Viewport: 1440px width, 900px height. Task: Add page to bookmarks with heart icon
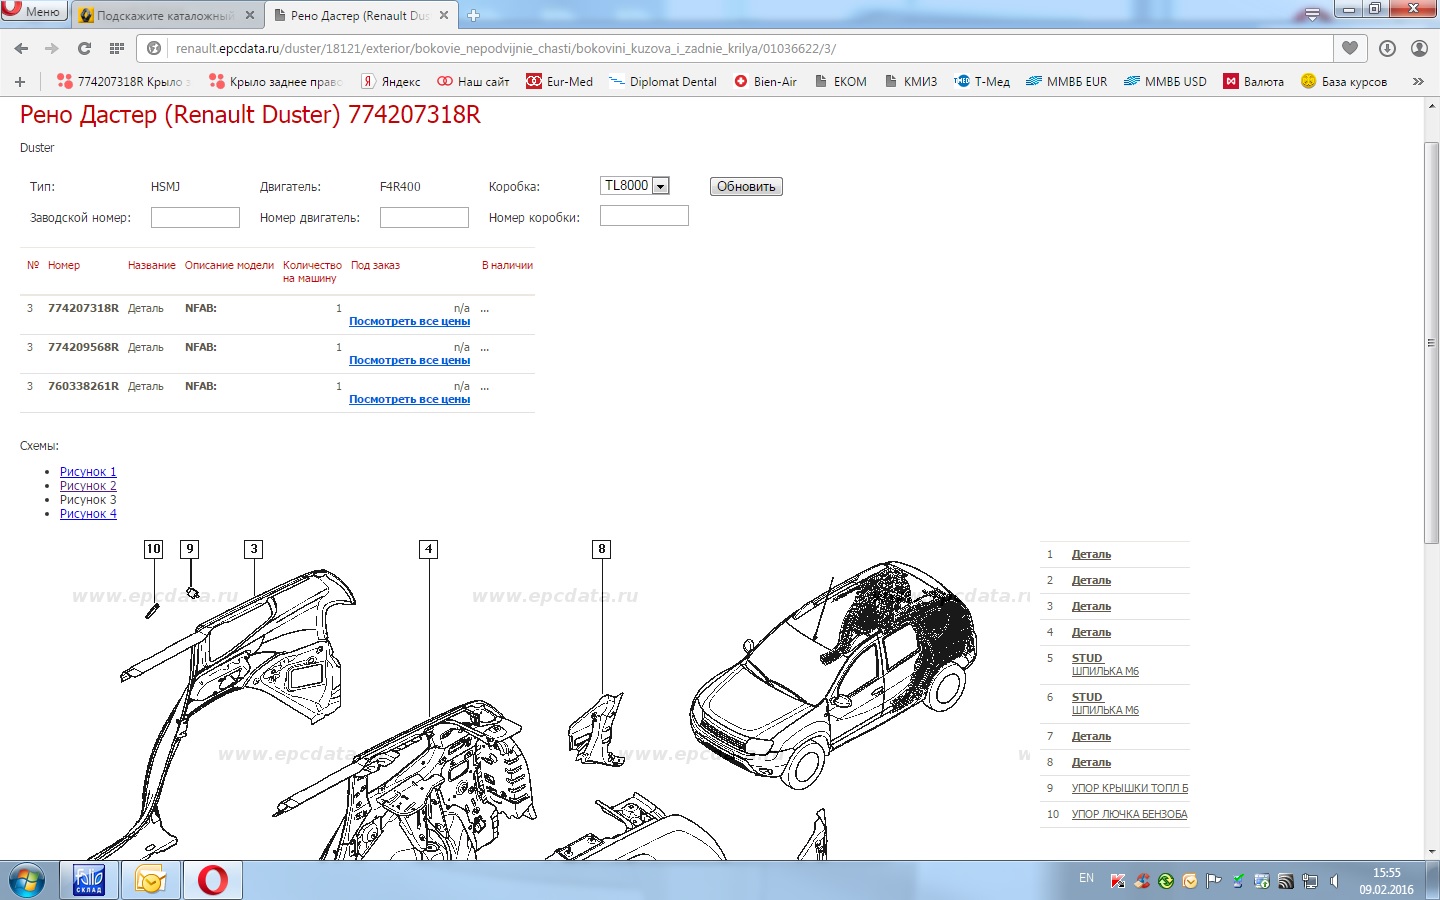pos(1350,48)
